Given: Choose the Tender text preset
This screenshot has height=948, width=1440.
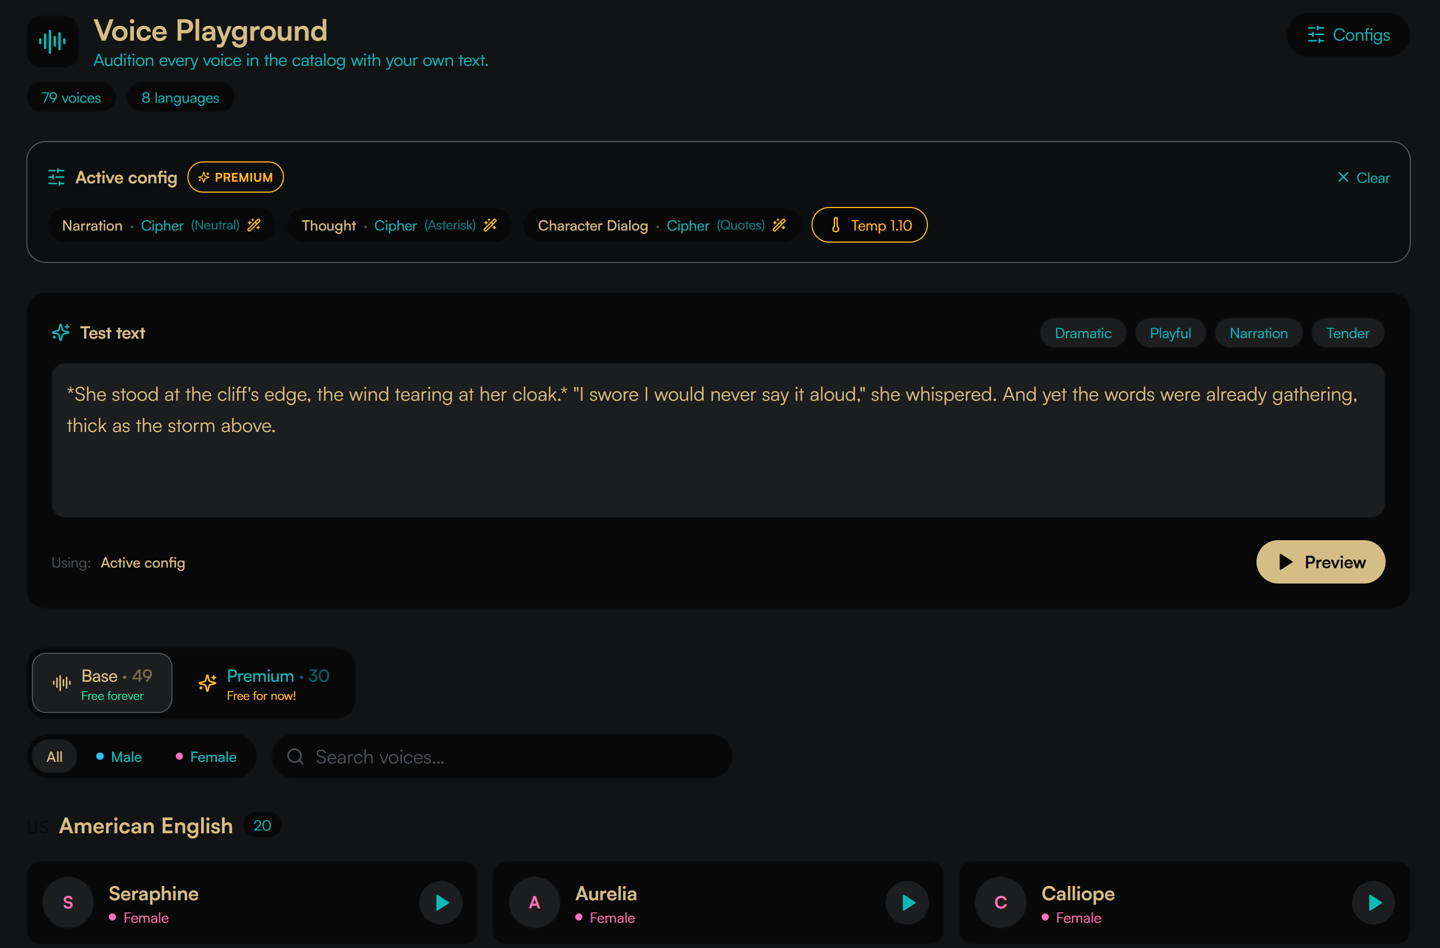Looking at the screenshot, I should [1347, 333].
